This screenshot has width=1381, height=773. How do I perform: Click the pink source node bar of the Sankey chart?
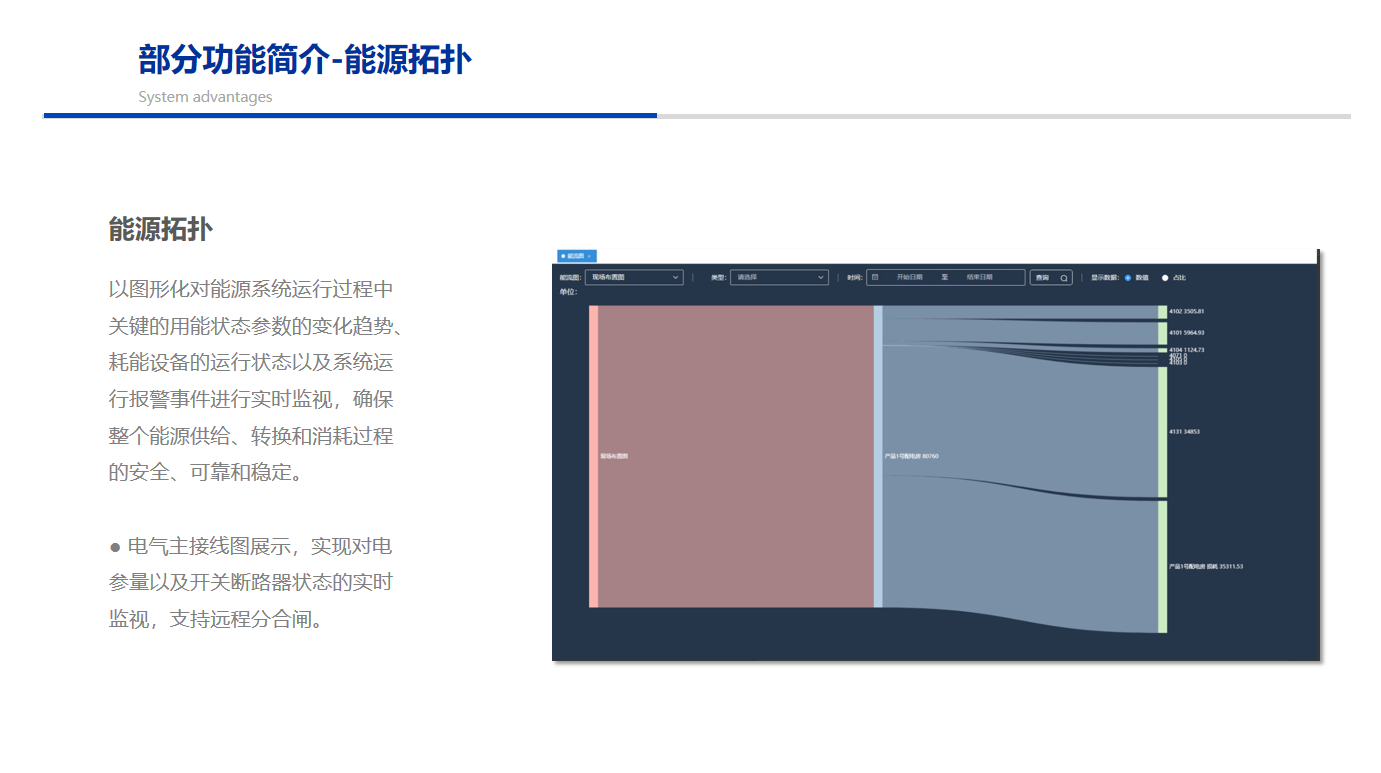(593, 456)
